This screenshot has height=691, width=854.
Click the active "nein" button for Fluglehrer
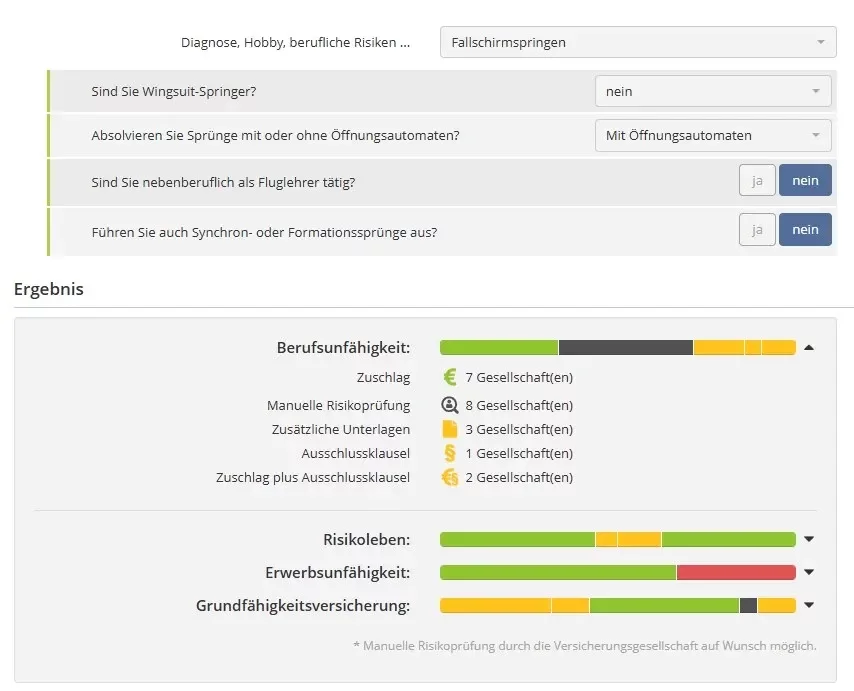805,180
